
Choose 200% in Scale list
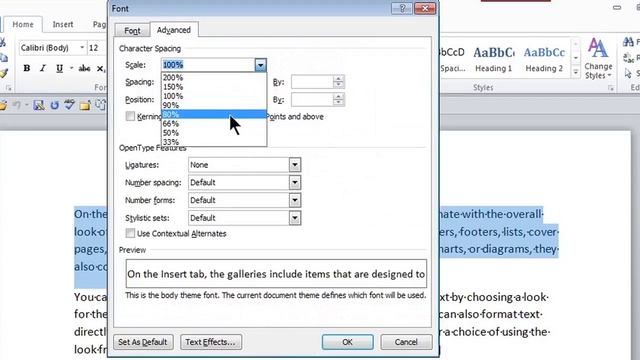tap(214, 78)
